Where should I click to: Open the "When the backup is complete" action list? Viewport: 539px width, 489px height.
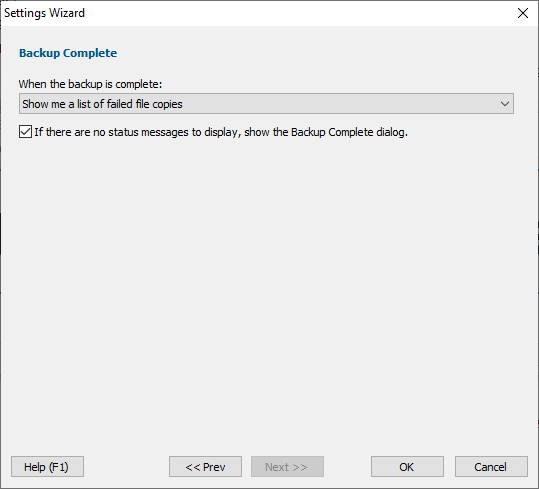coord(266,103)
